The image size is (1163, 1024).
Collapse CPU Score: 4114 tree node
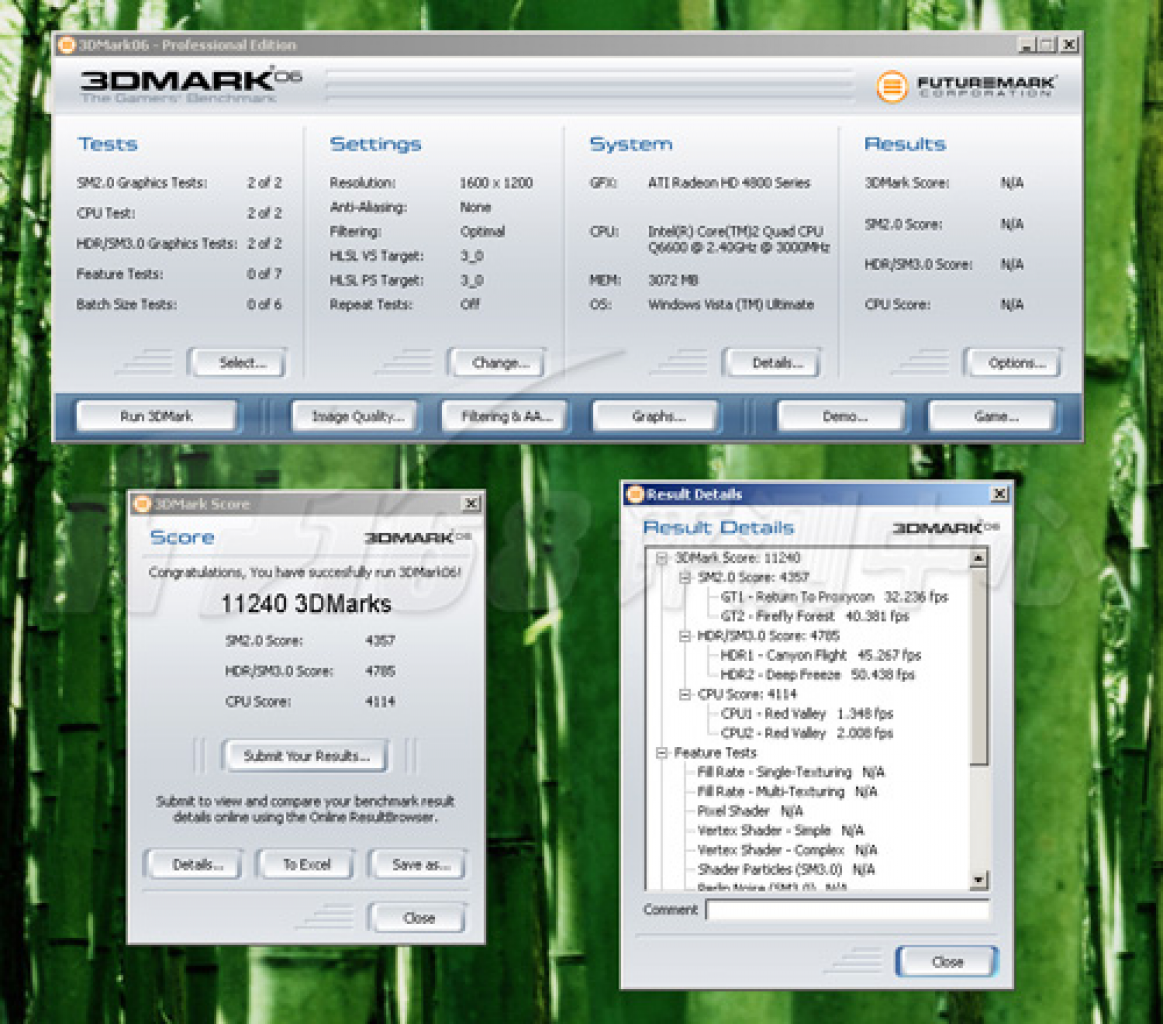click(685, 695)
